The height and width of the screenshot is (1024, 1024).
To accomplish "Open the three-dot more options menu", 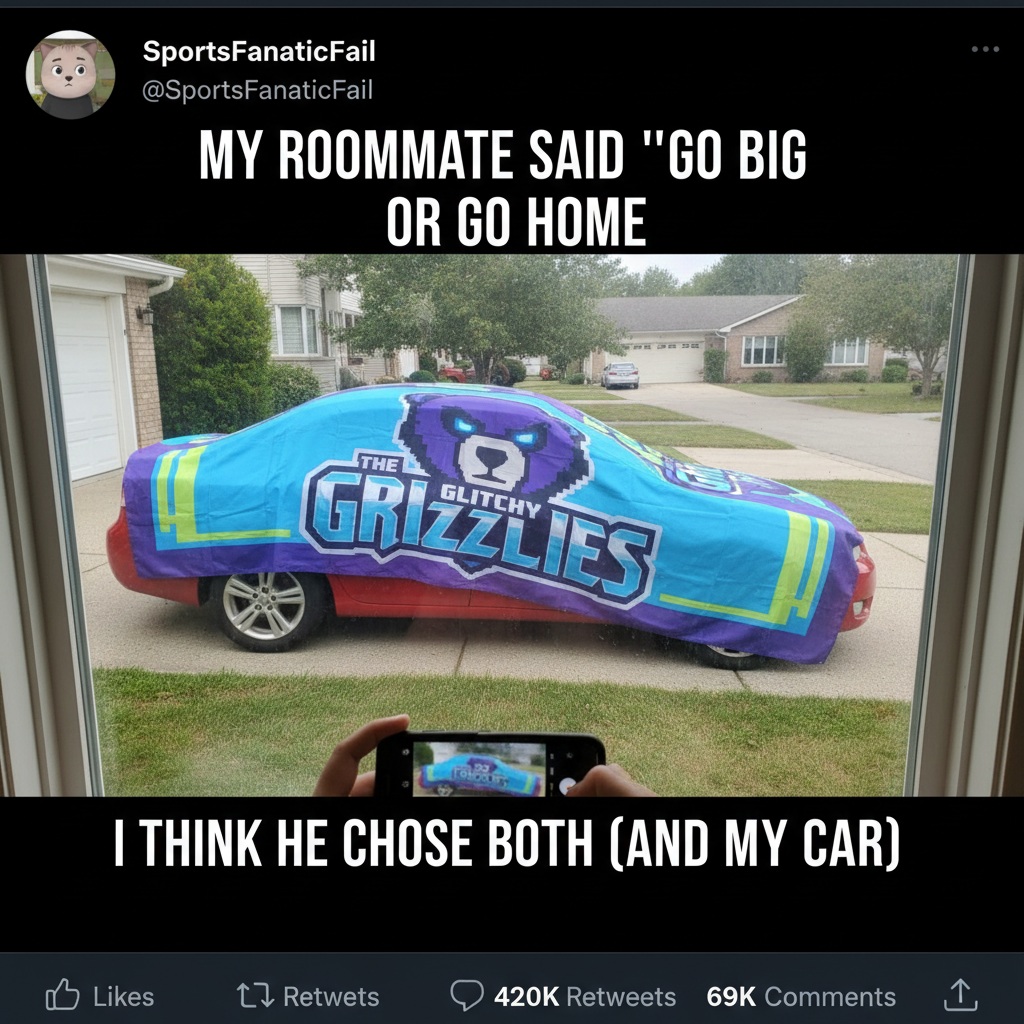I will pyautogui.click(x=985, y=49).
